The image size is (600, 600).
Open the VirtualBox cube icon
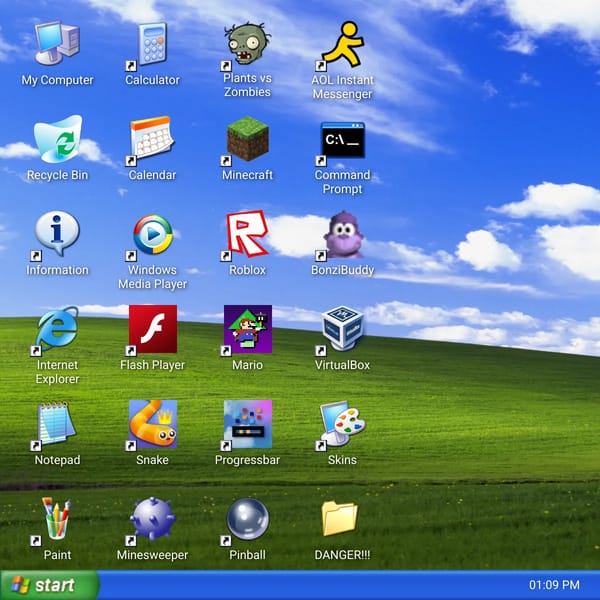coord(343,328)
